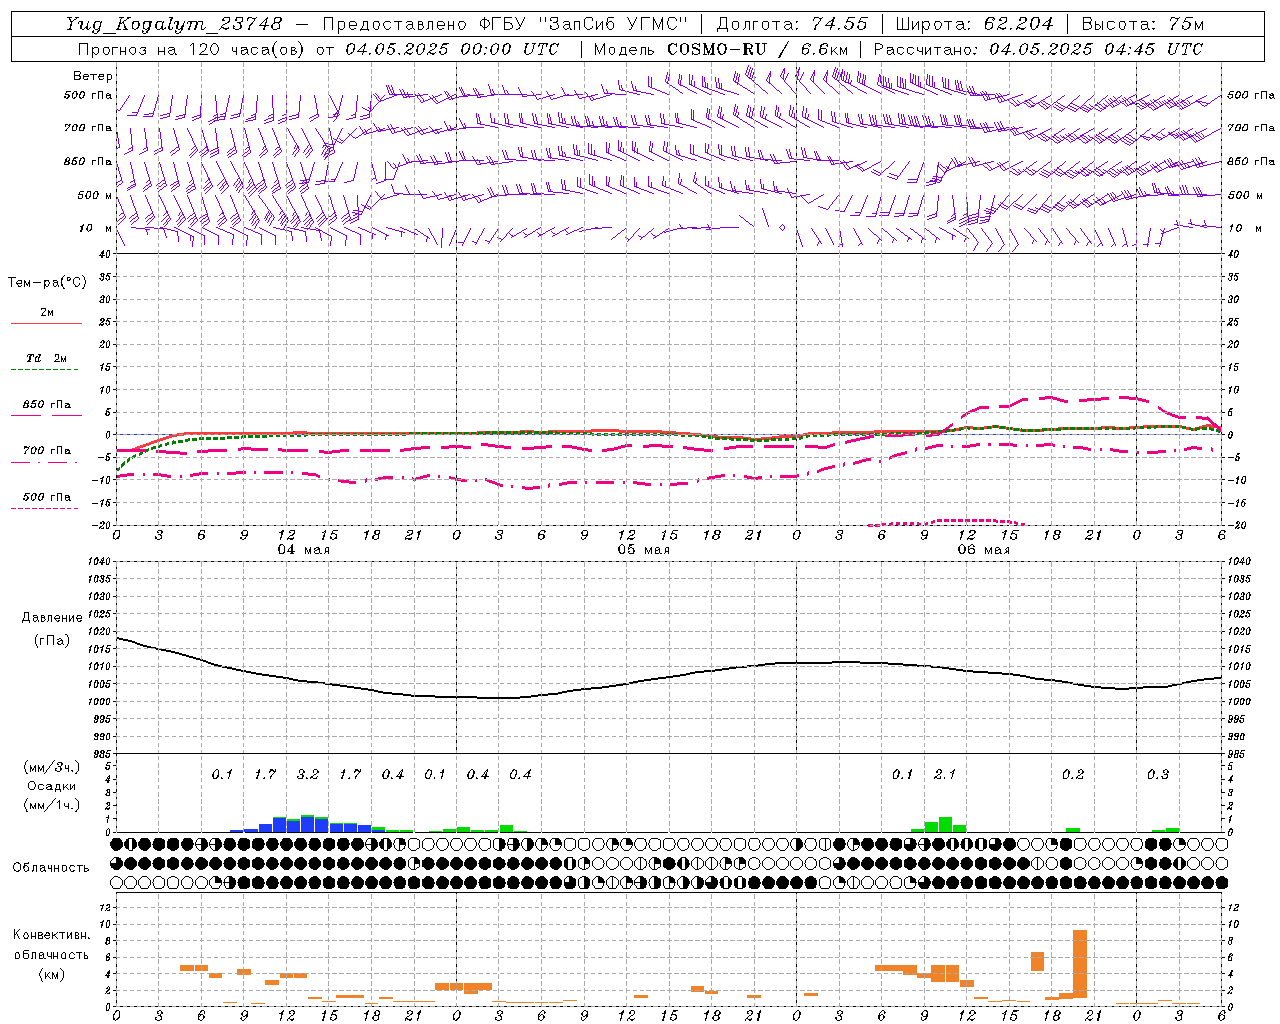Click the 05 мая date label
Screen dimensions: 1280x1024
click(644, 550)
